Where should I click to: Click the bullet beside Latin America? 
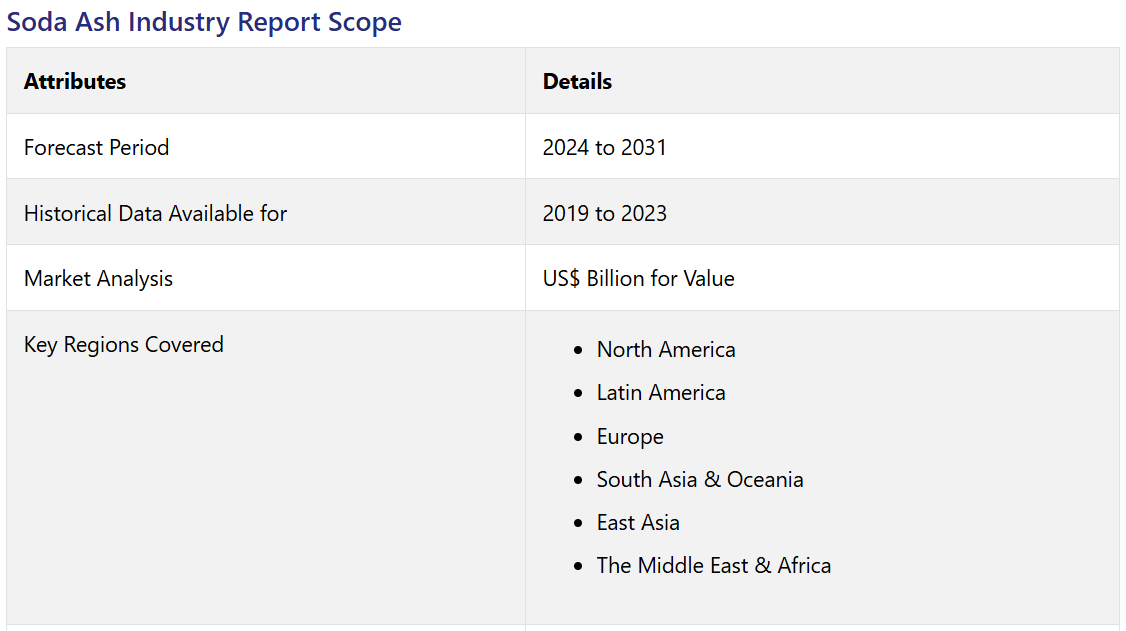pos(578,394)
